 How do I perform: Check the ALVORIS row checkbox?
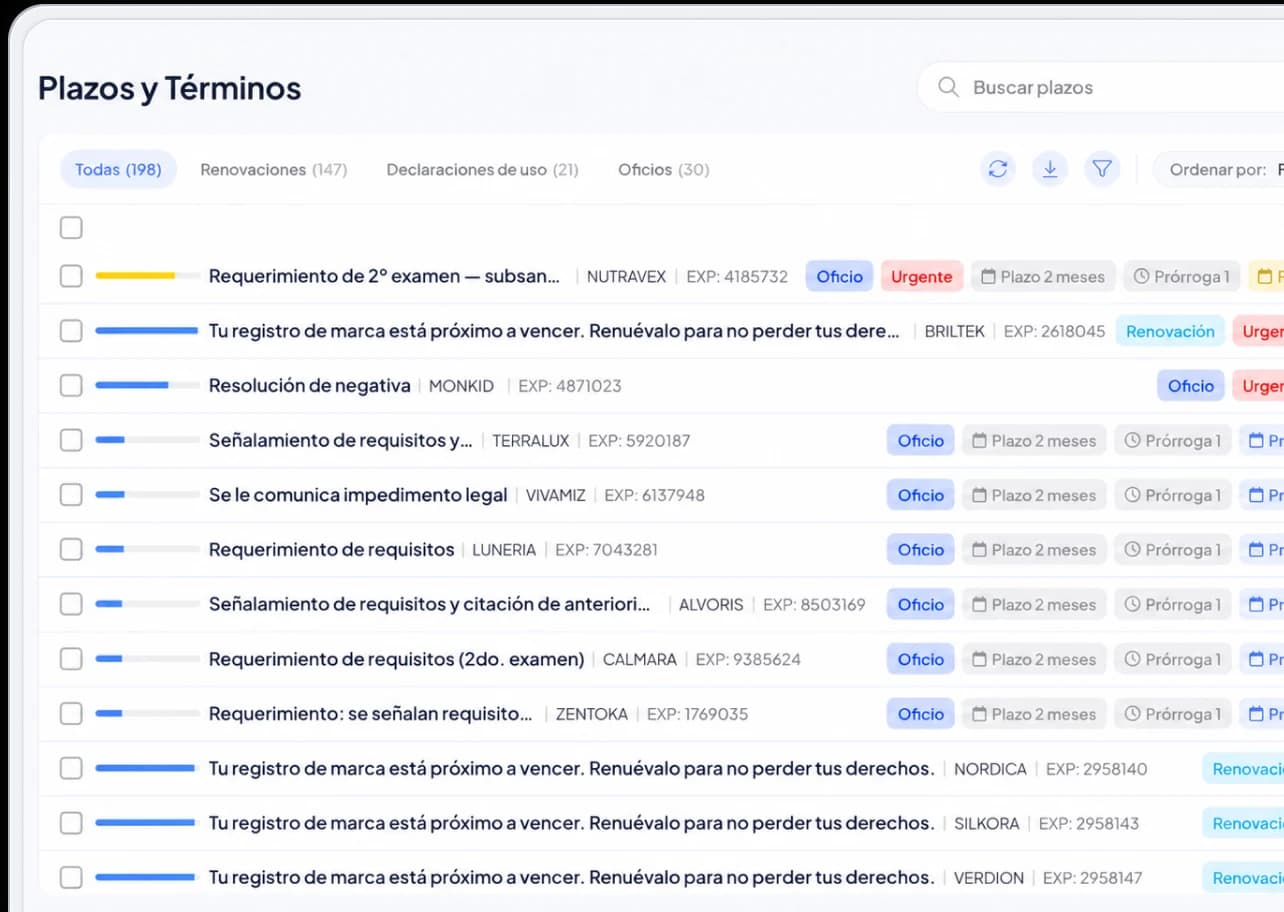[71, 604]
